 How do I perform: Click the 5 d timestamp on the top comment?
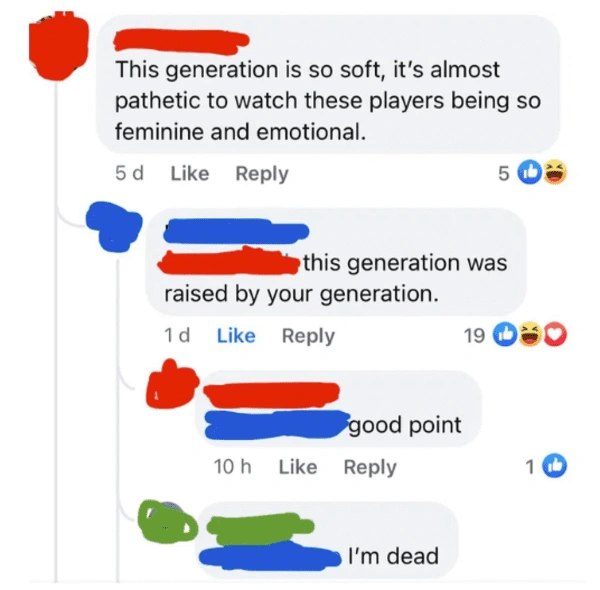(x=129, y=173)
